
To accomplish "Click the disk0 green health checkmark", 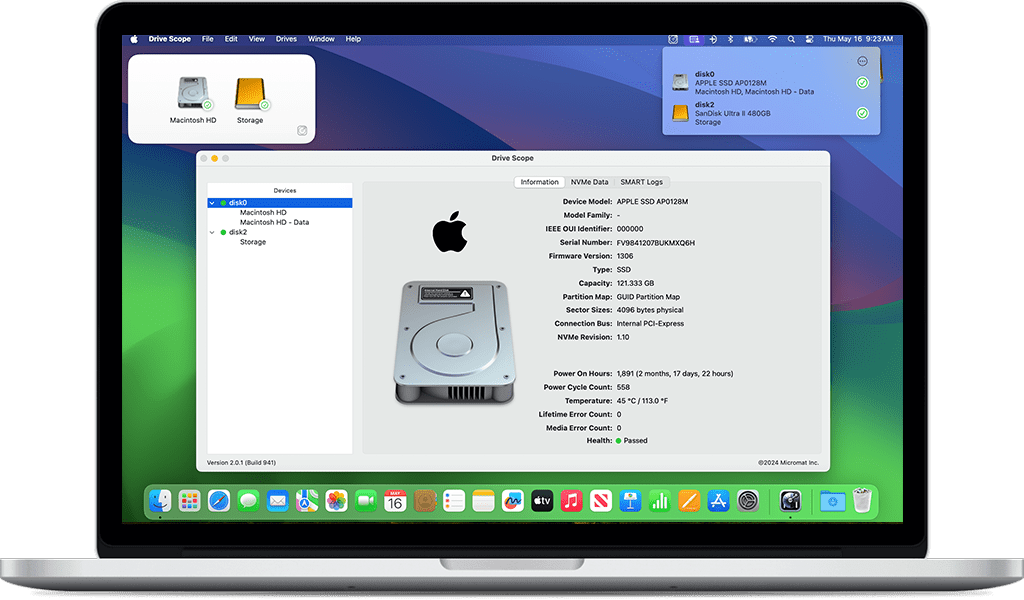I will pyautogui.click(x=862, y=82).
